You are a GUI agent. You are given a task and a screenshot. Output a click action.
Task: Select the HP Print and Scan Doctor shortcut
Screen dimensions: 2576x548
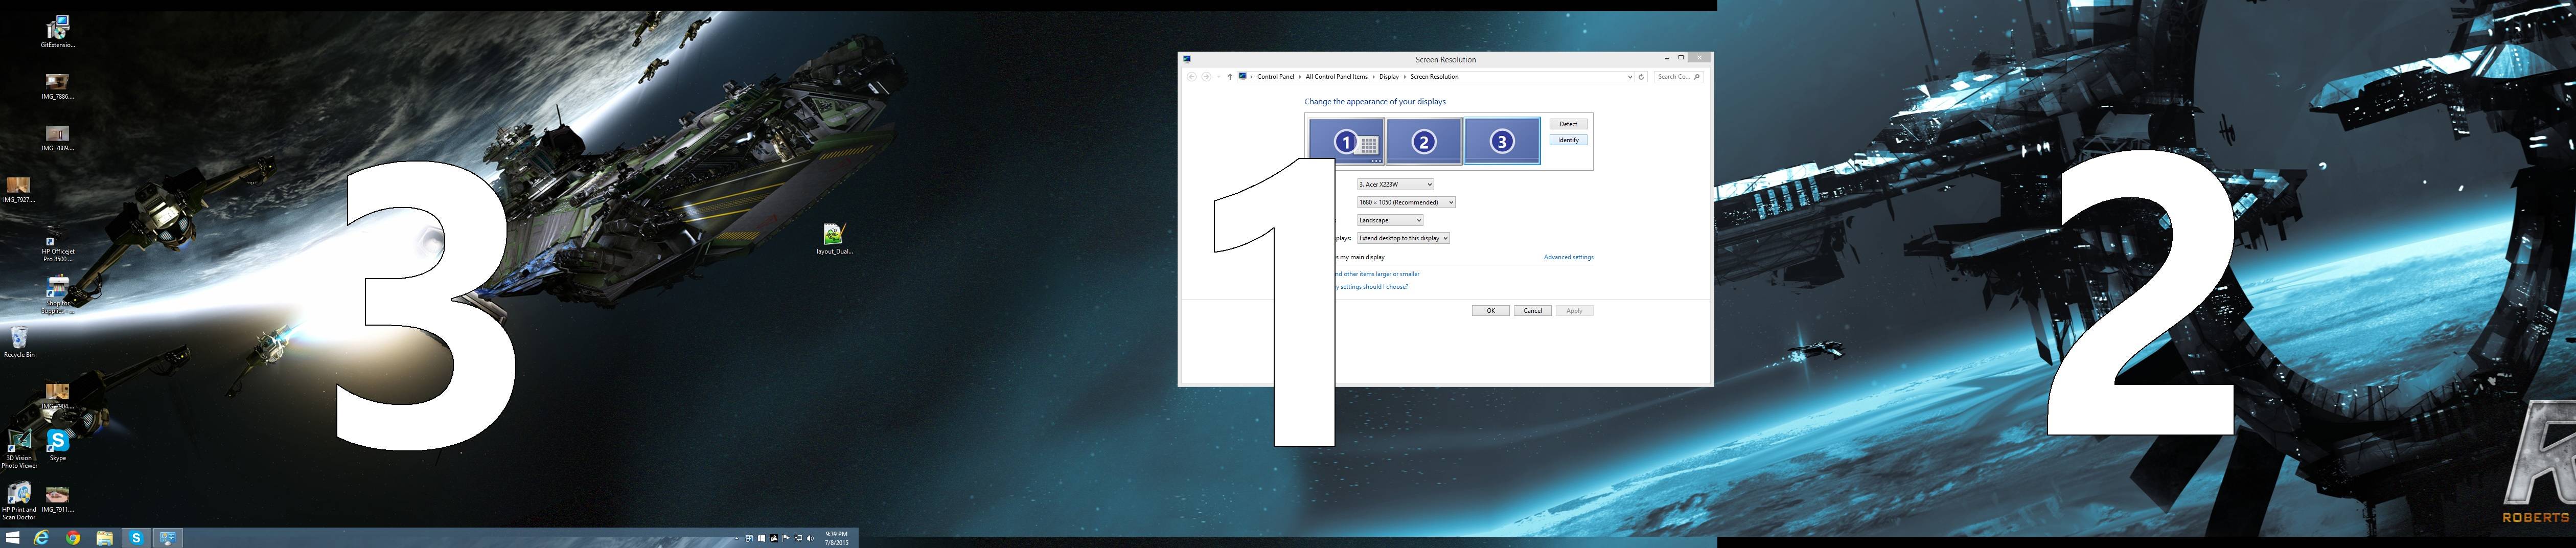tap(19, 501)
